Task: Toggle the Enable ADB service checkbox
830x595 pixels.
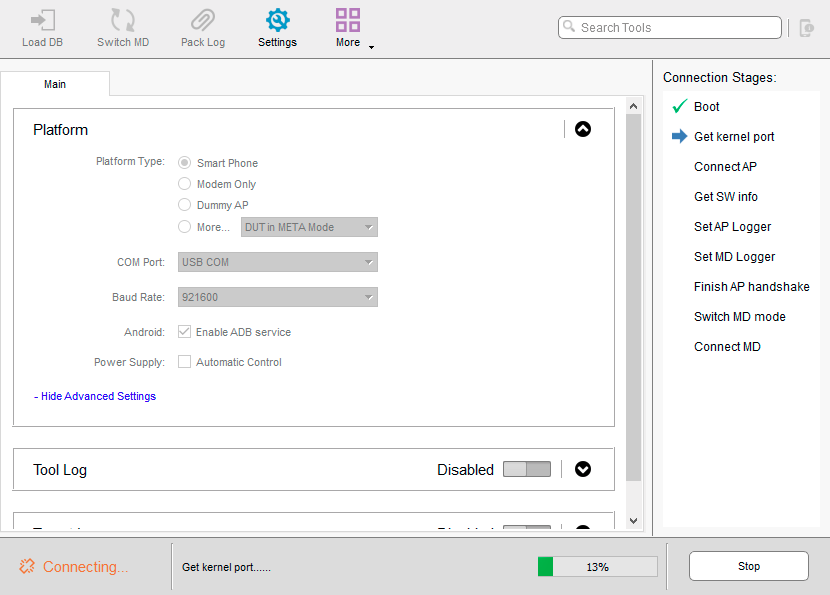Action: pyautogui.click(x=184, y=332)
